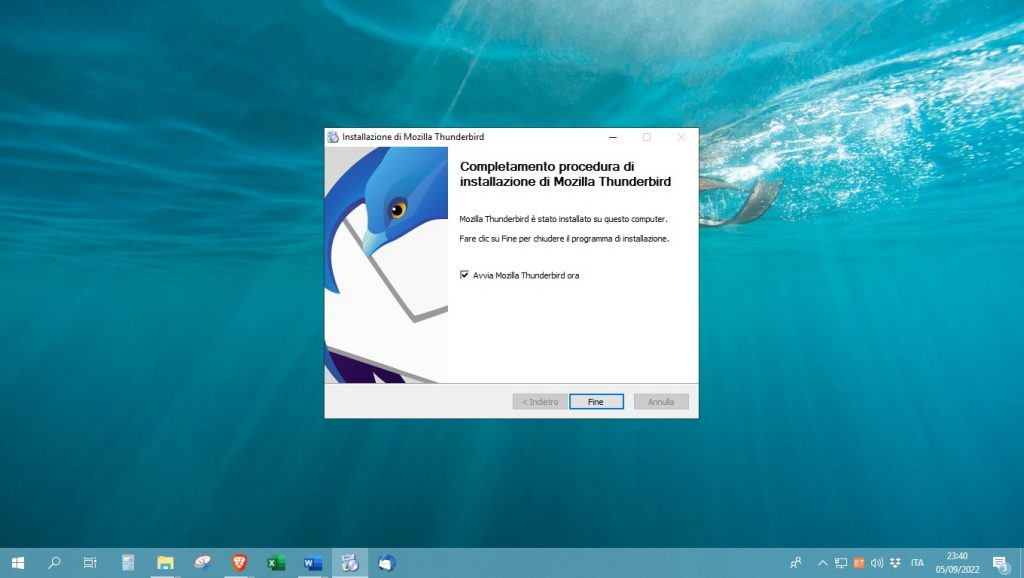Open File Explorer from the taskbar
Image resolution: width=1024 pixels, height=578 pixels.
pos(164,563)
